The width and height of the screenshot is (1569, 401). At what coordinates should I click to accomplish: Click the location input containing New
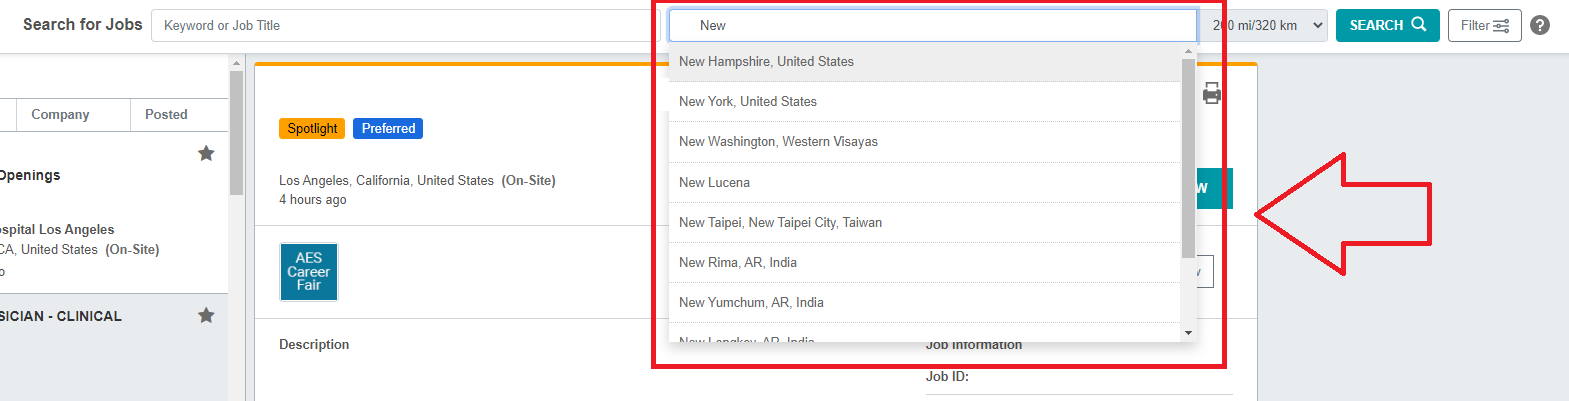932,26
